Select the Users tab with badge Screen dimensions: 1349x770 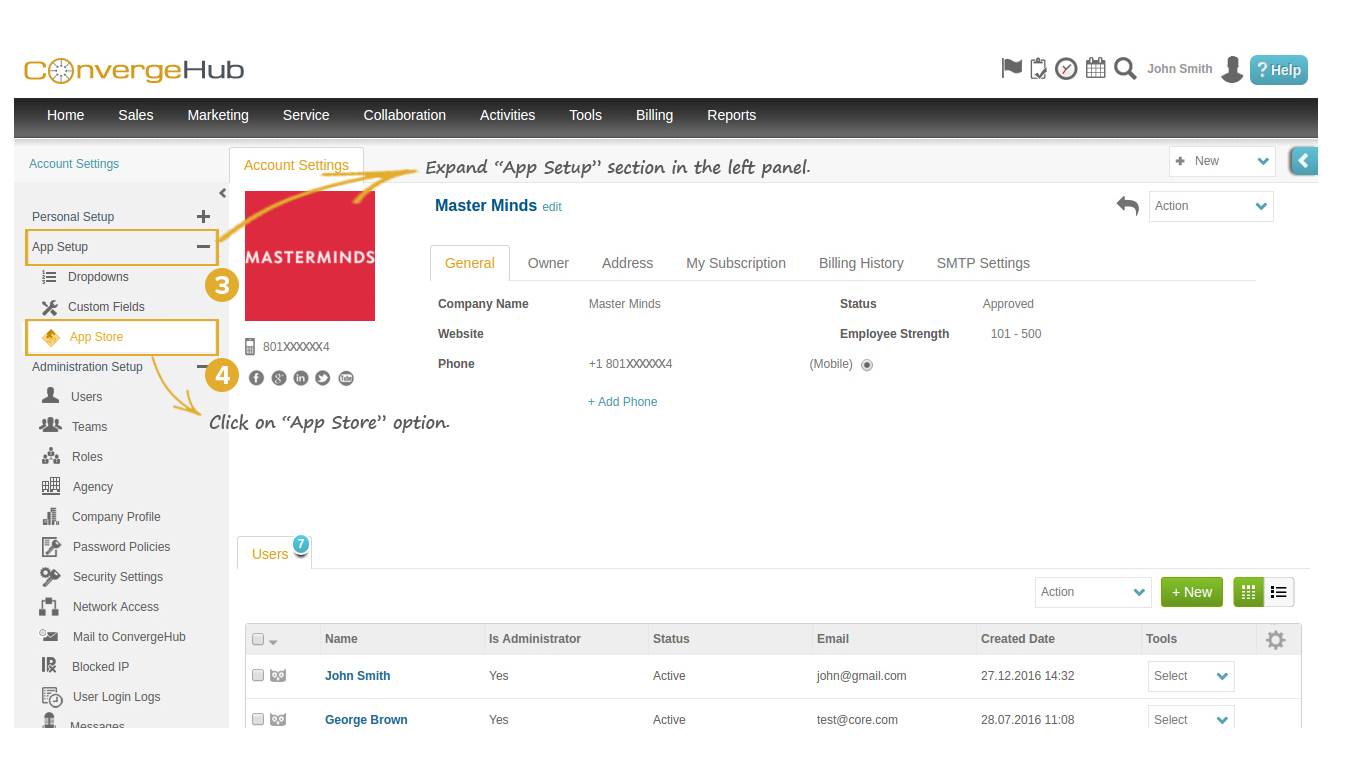click(274, 553)
